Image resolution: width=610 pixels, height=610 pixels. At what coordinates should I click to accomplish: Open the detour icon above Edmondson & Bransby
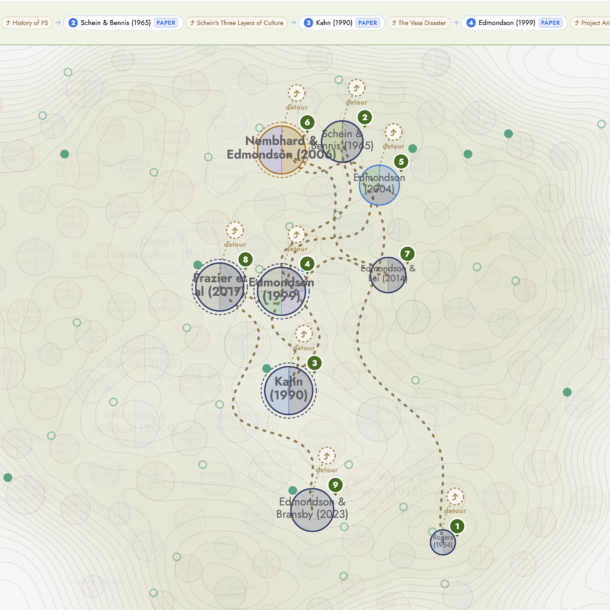point(326,456)
